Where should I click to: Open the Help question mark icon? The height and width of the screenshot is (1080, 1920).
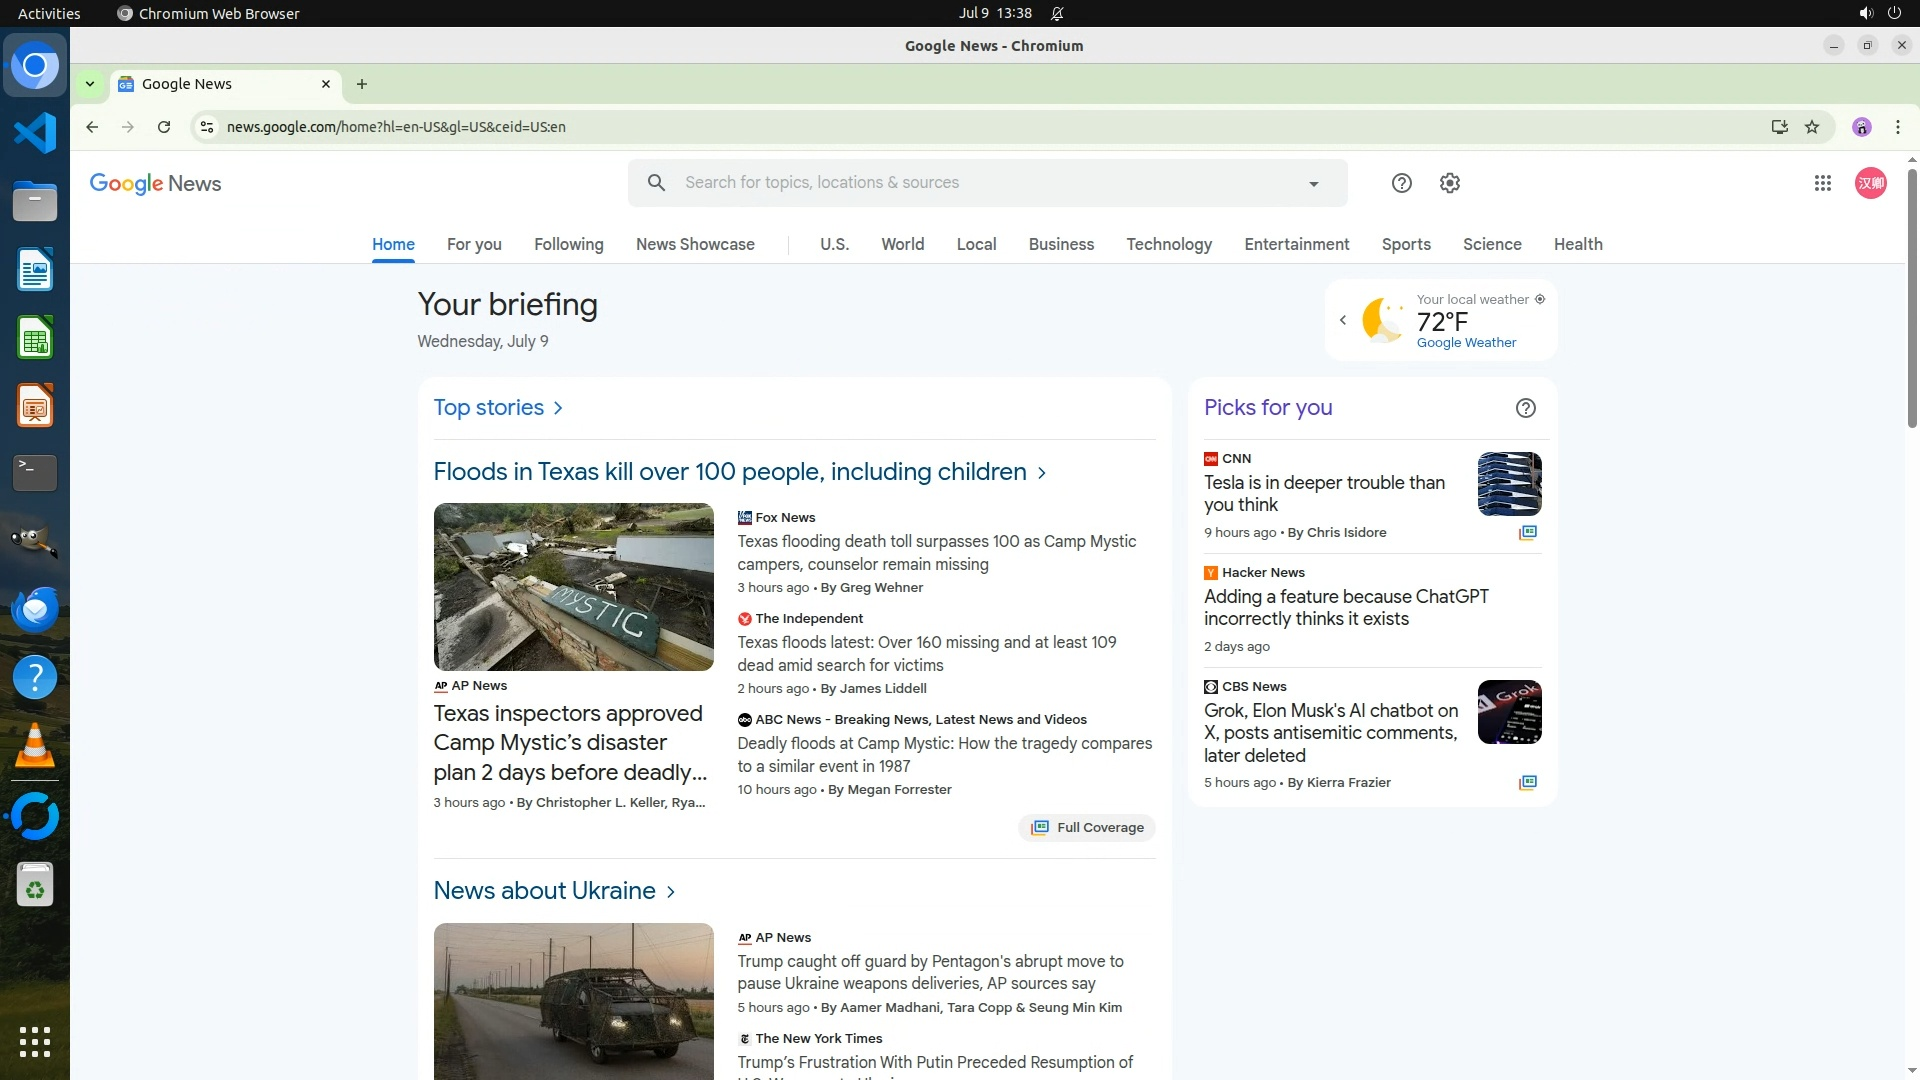(1401, 183)
